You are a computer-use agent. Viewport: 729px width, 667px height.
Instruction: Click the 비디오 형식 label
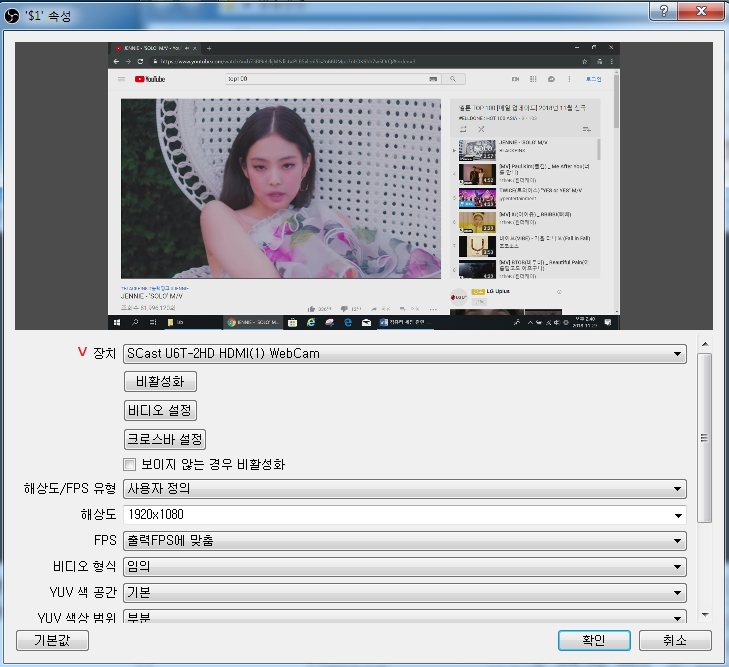point(84,567)
